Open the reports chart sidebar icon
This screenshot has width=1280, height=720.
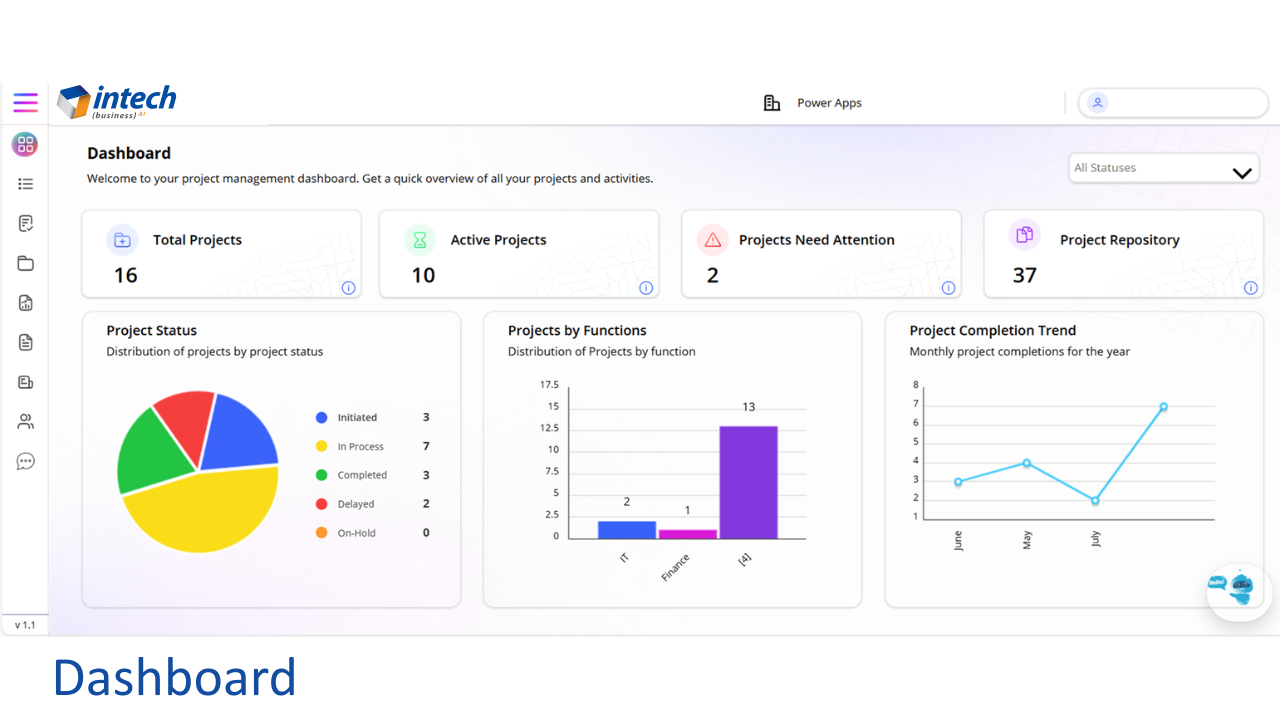26,303
